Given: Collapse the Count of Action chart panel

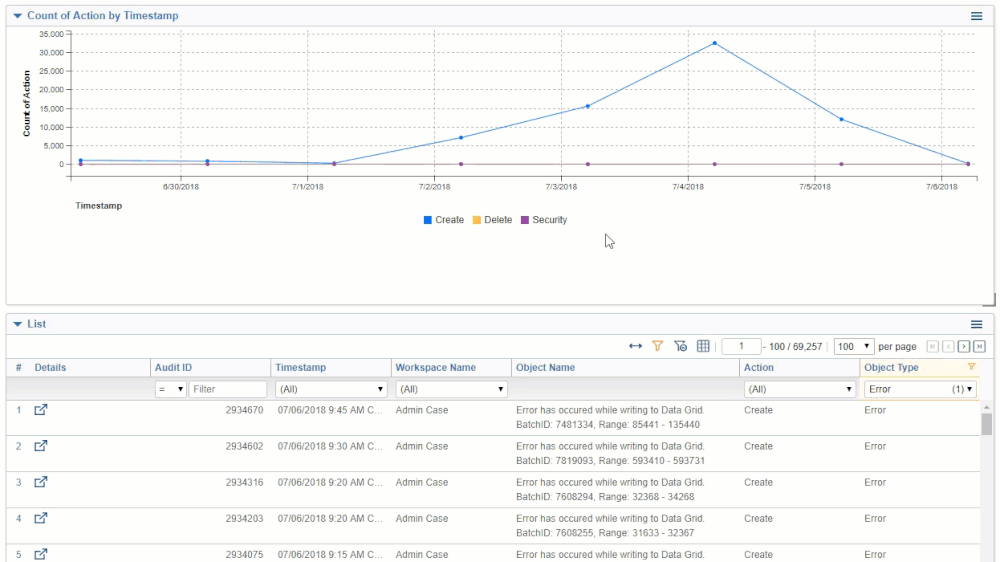Looking at the screenshot, I should [x=17, y=16].
